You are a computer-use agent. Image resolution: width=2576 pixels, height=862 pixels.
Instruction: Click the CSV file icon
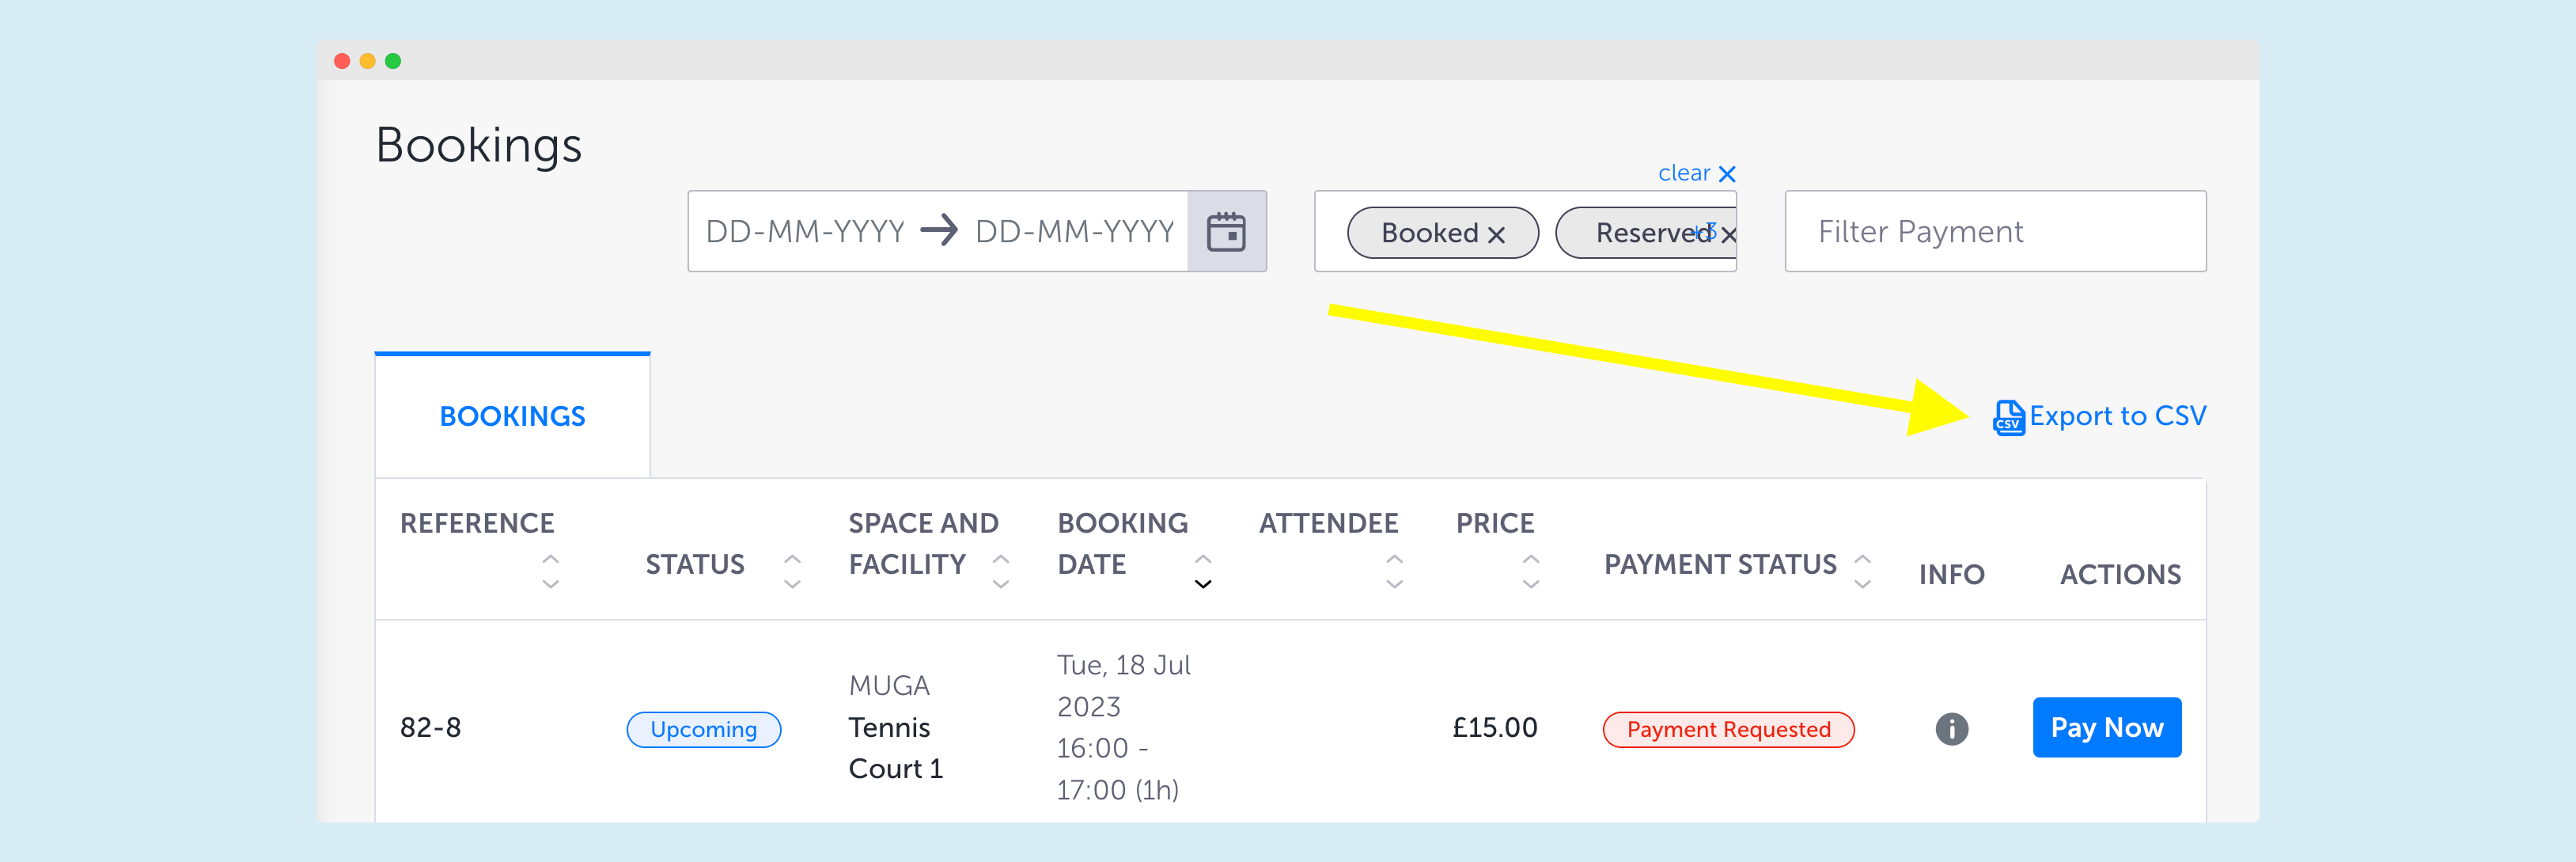[2008, 417]
